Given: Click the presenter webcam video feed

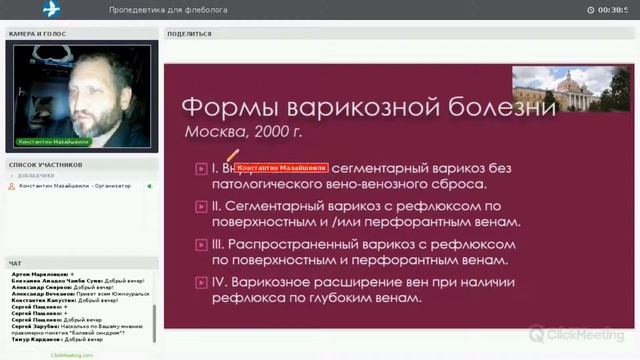Looking at the screenshot, I should [82, 96].
